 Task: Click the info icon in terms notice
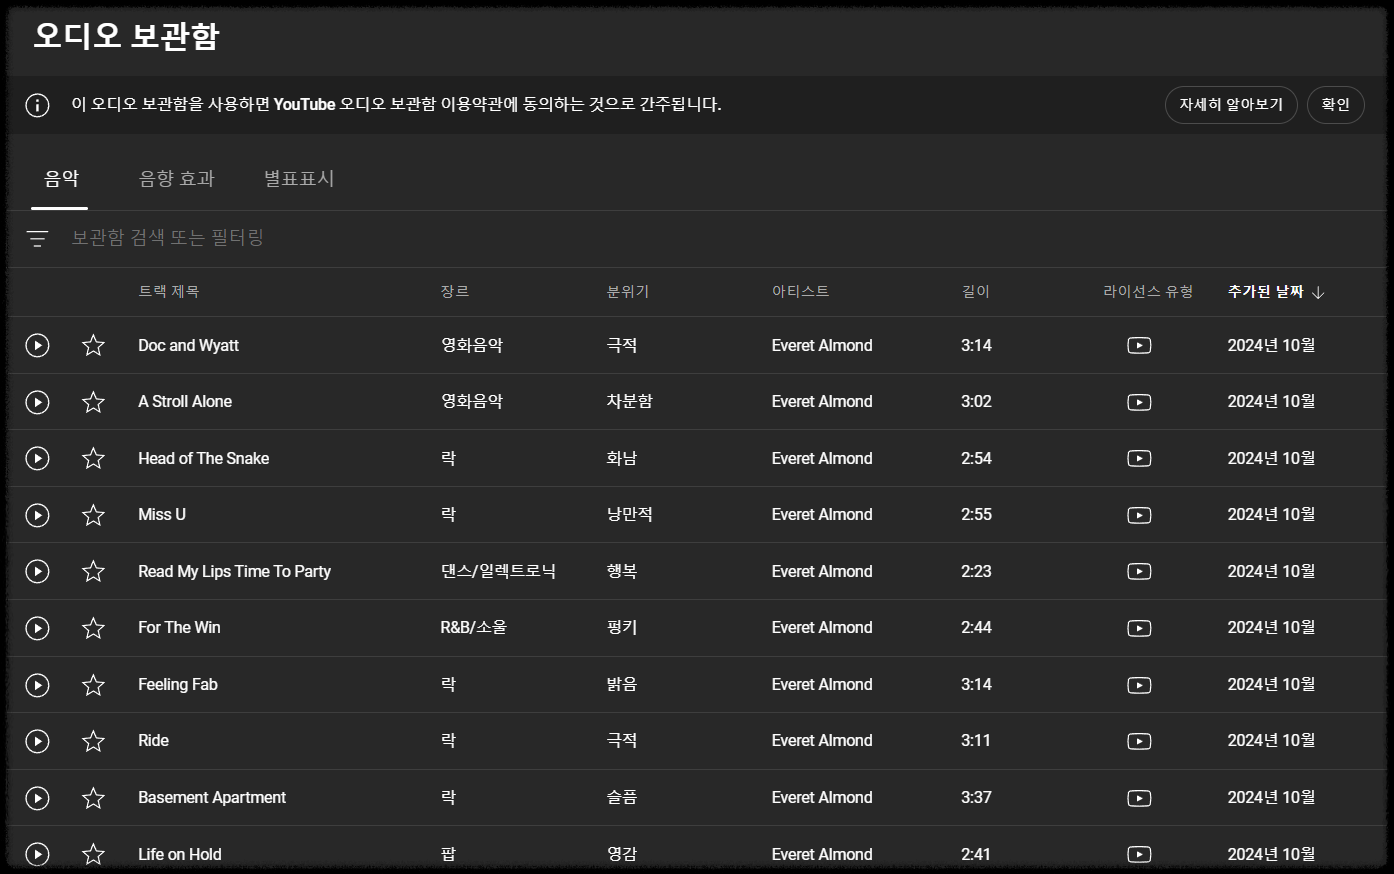(x=37, y=105)
